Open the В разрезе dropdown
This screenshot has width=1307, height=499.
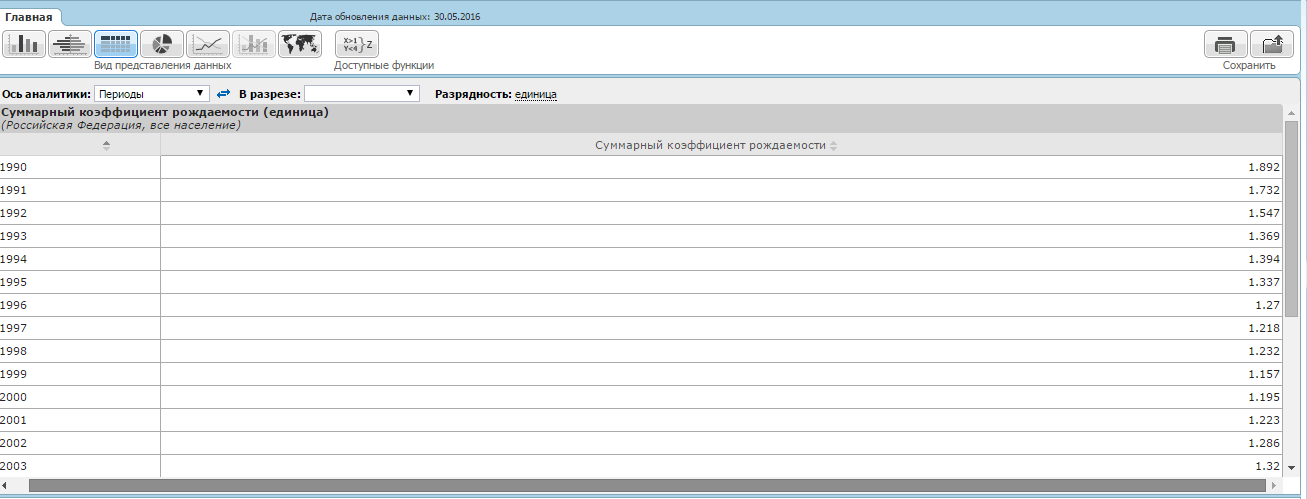[362, 93]
